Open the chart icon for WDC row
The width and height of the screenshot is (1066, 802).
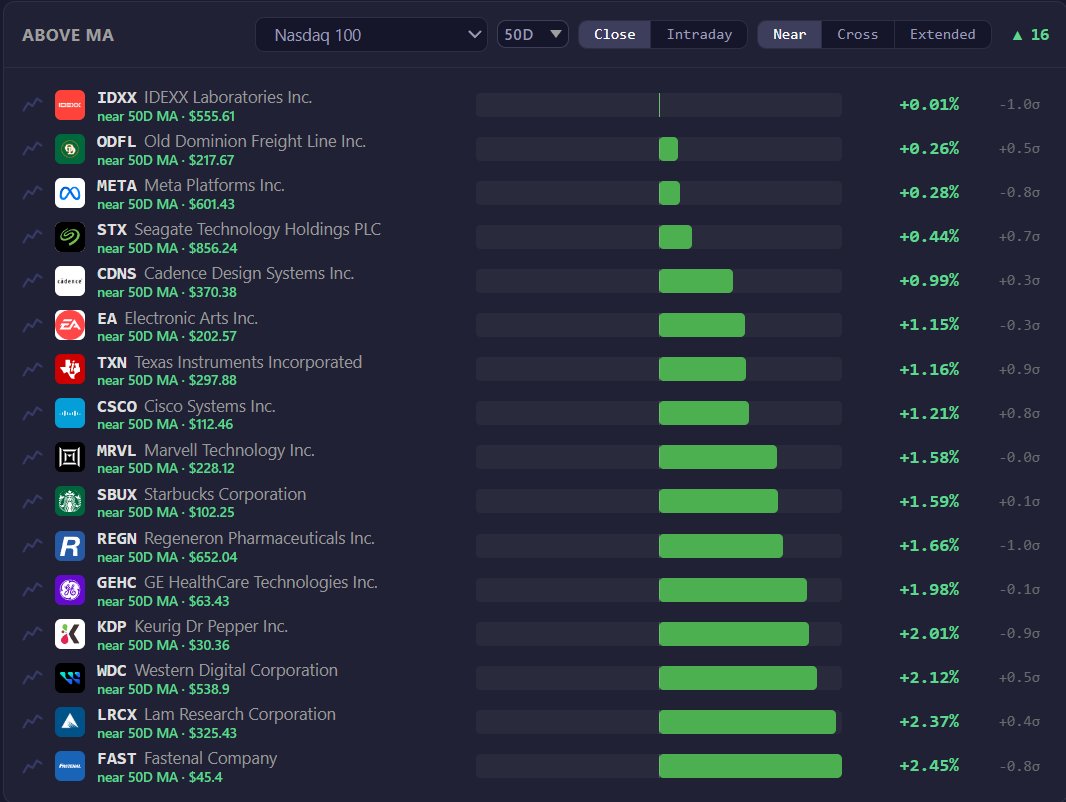tap(32, 678)
